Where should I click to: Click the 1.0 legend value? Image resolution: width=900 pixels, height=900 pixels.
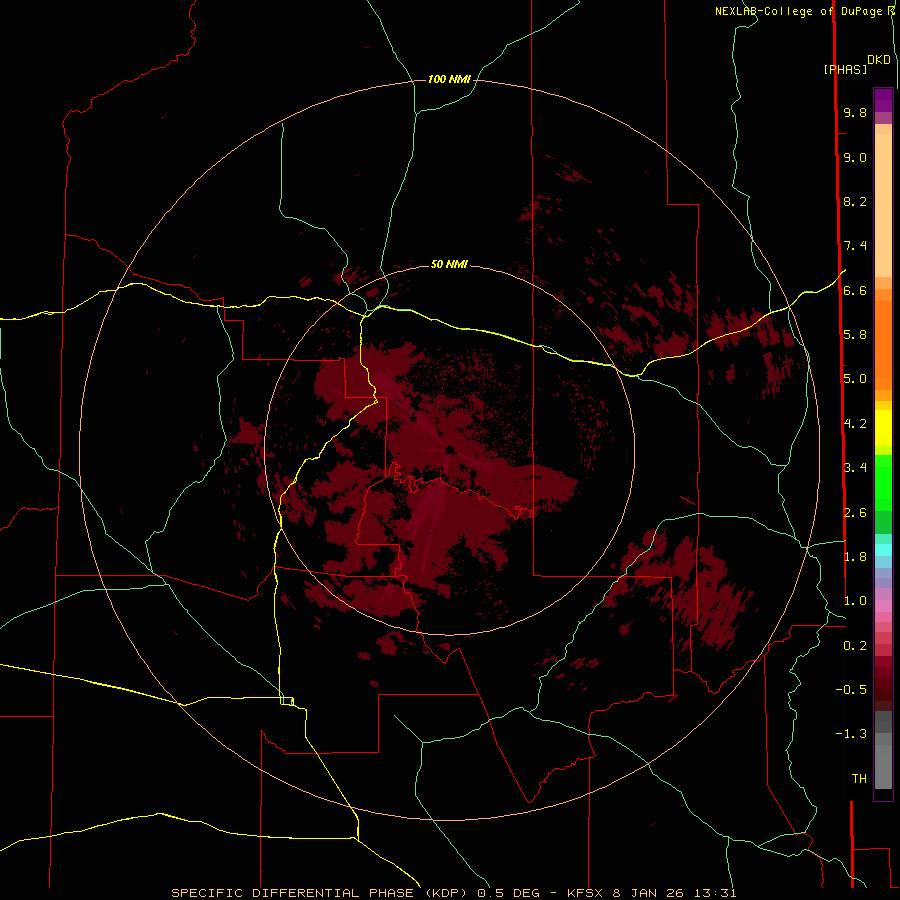(855, 600)
